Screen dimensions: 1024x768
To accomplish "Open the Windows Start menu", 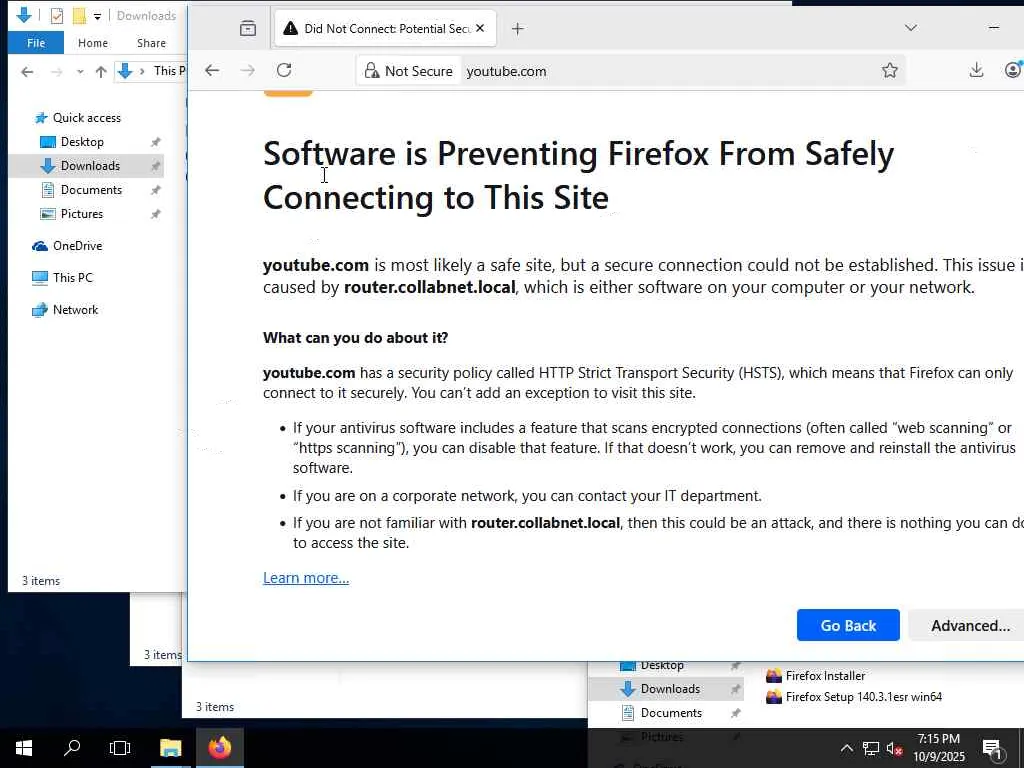I will point(24,748).
